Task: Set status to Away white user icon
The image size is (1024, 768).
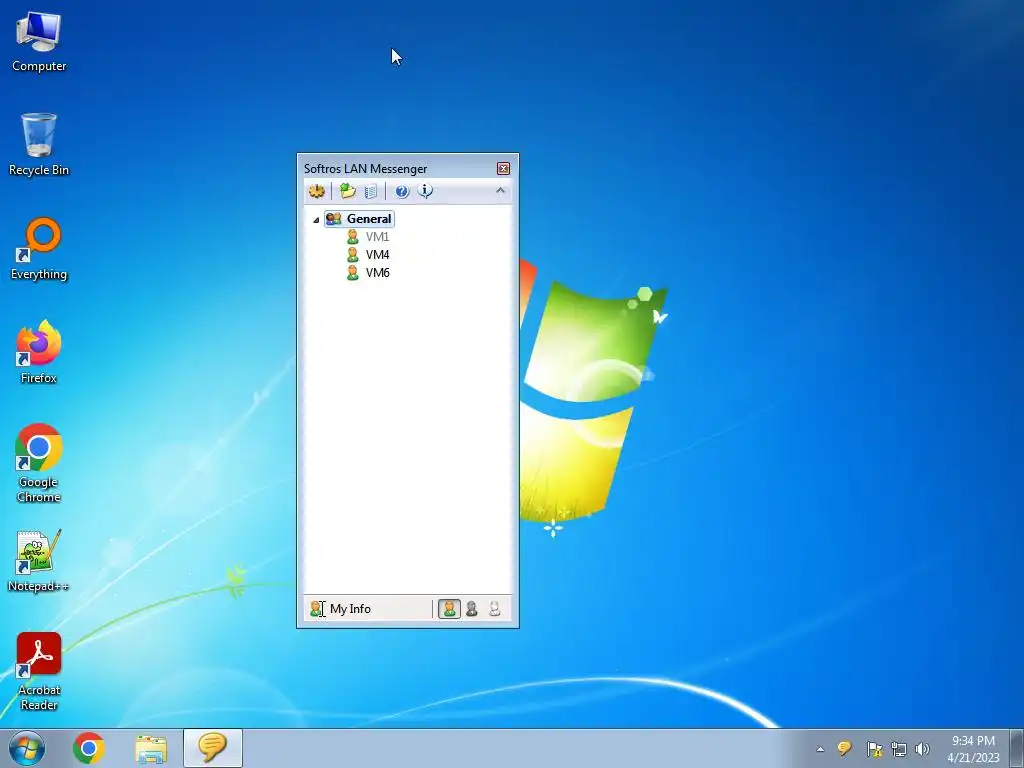Action: [494, 609]
